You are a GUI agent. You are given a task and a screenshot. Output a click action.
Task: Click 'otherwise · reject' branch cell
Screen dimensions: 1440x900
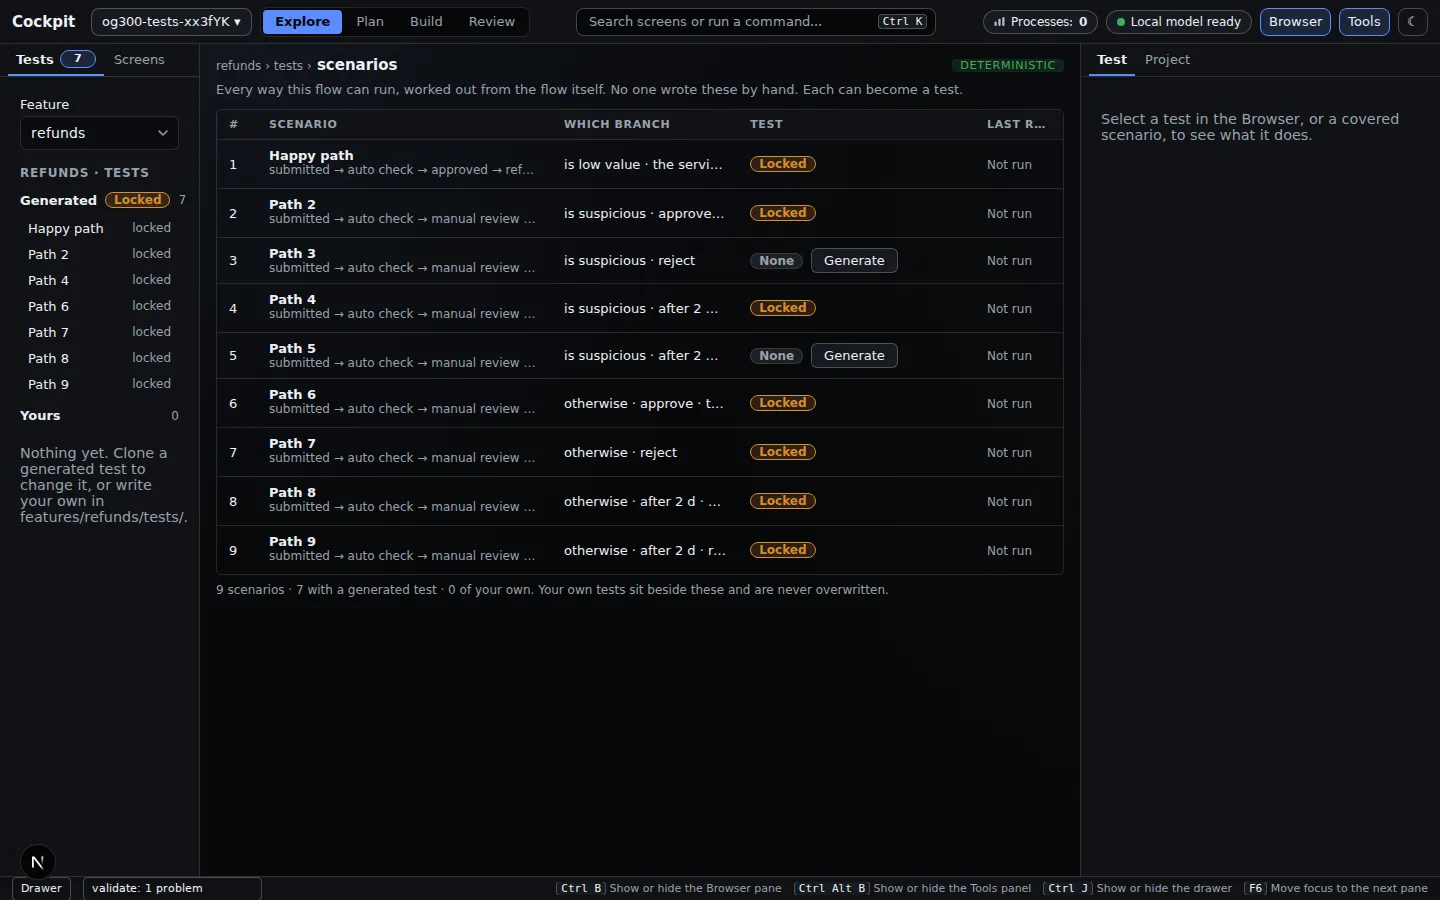point(620,452)
